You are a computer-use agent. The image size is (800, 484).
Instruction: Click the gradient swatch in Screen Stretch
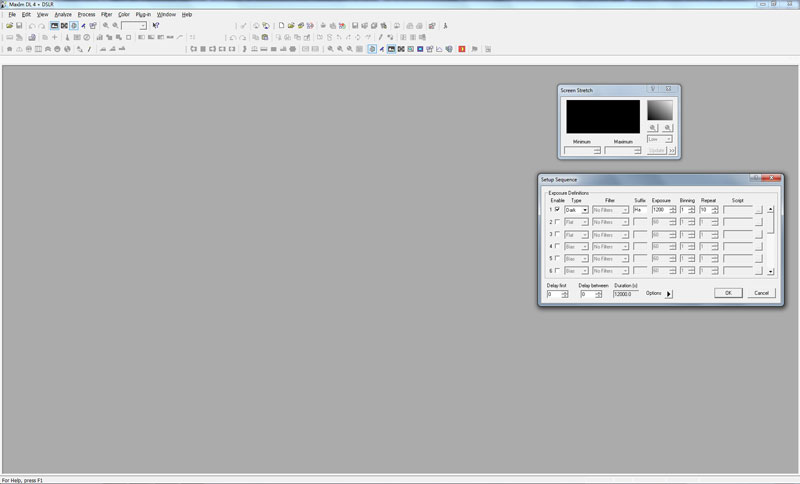[660, 110]
